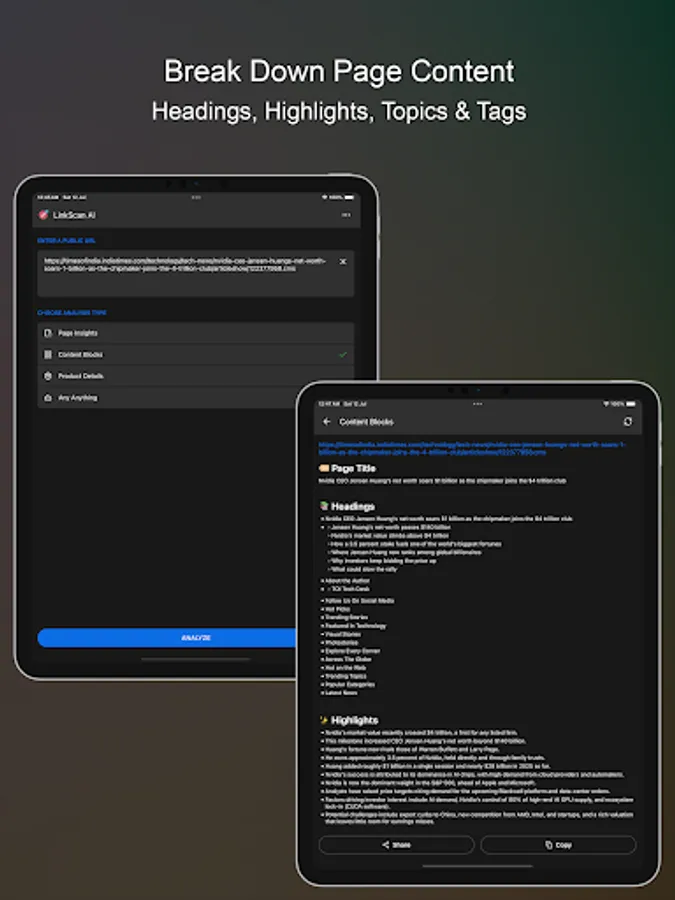
Task: Click the Content Blocks grid icon
Action: coord(48,355)
